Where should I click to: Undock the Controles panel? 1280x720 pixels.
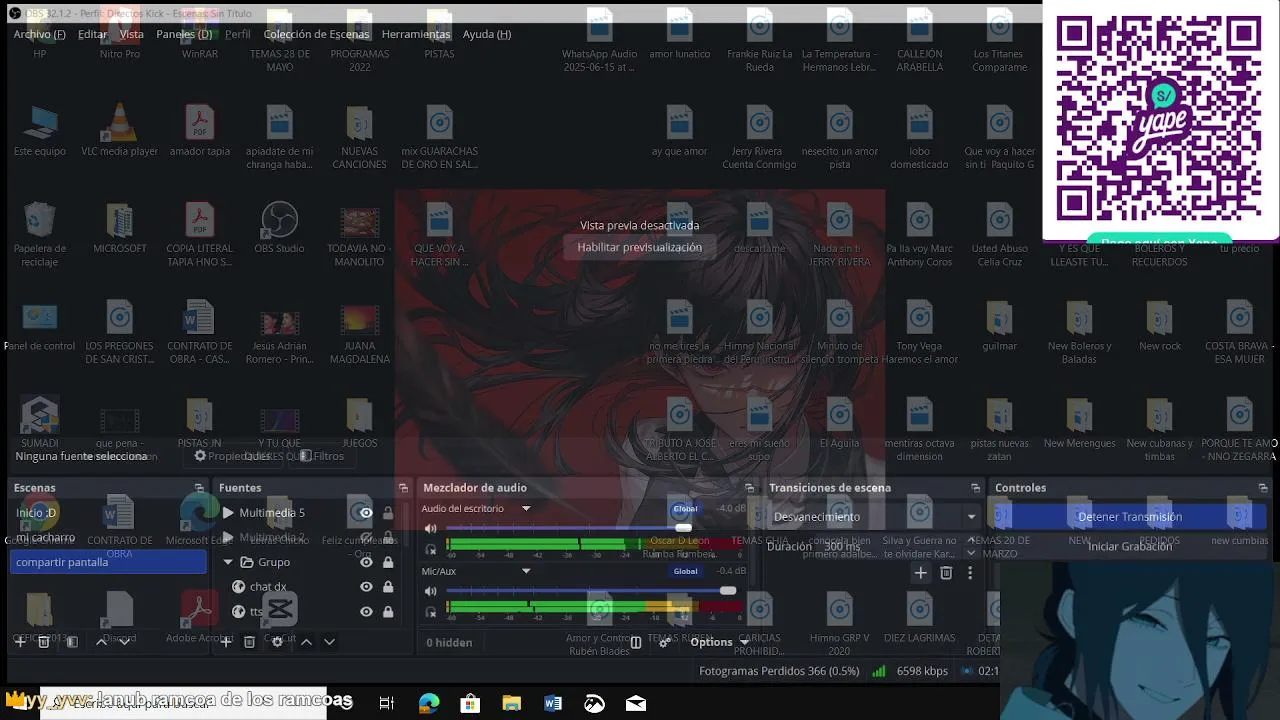point(1263,488)
